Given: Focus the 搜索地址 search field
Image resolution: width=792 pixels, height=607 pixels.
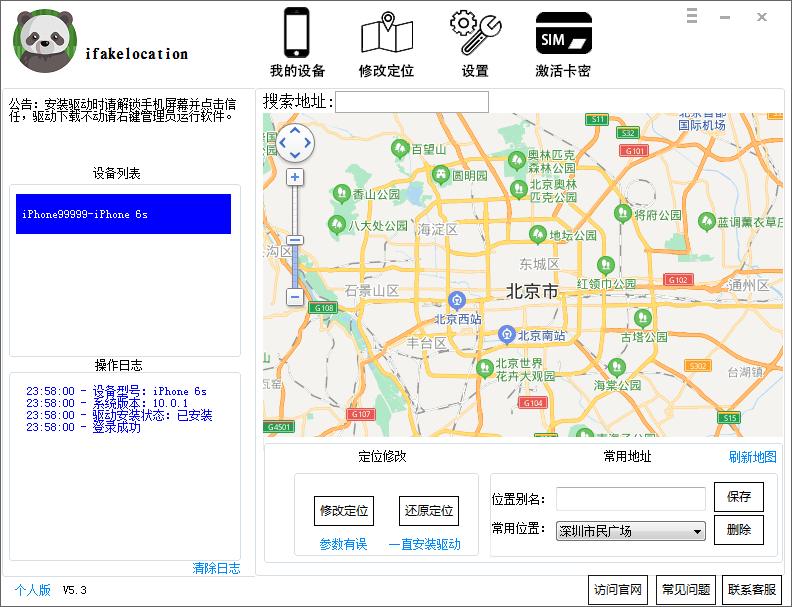Looking at the screenshot, I should click(x=412, y=102).
